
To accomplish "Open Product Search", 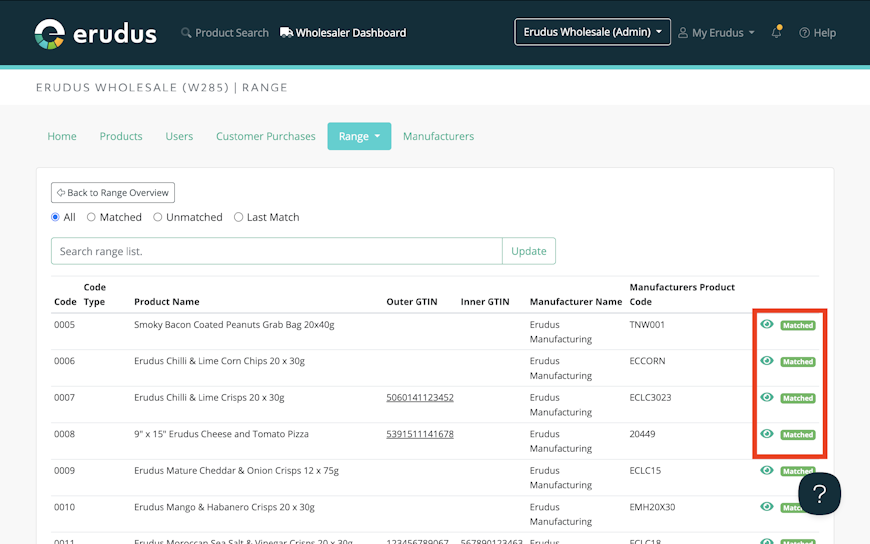I will 225,33.
